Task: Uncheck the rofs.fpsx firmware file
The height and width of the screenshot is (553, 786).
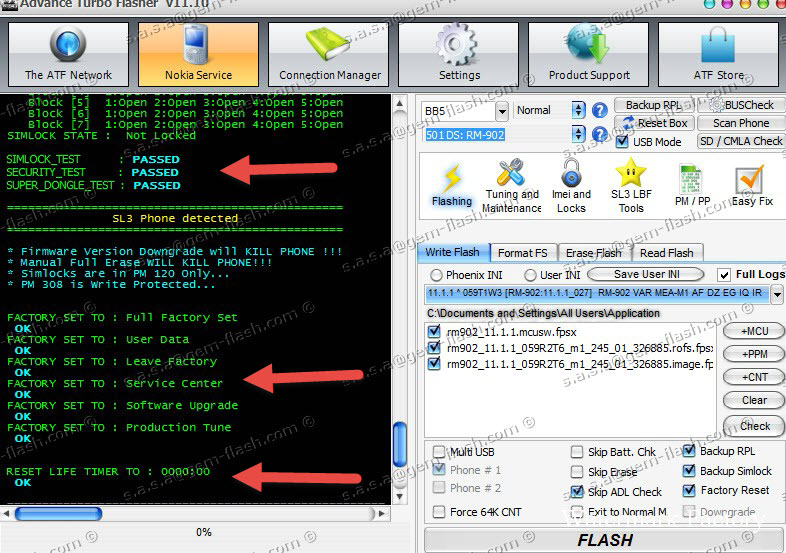Action: pyautogui.click(x=434, y=347)
